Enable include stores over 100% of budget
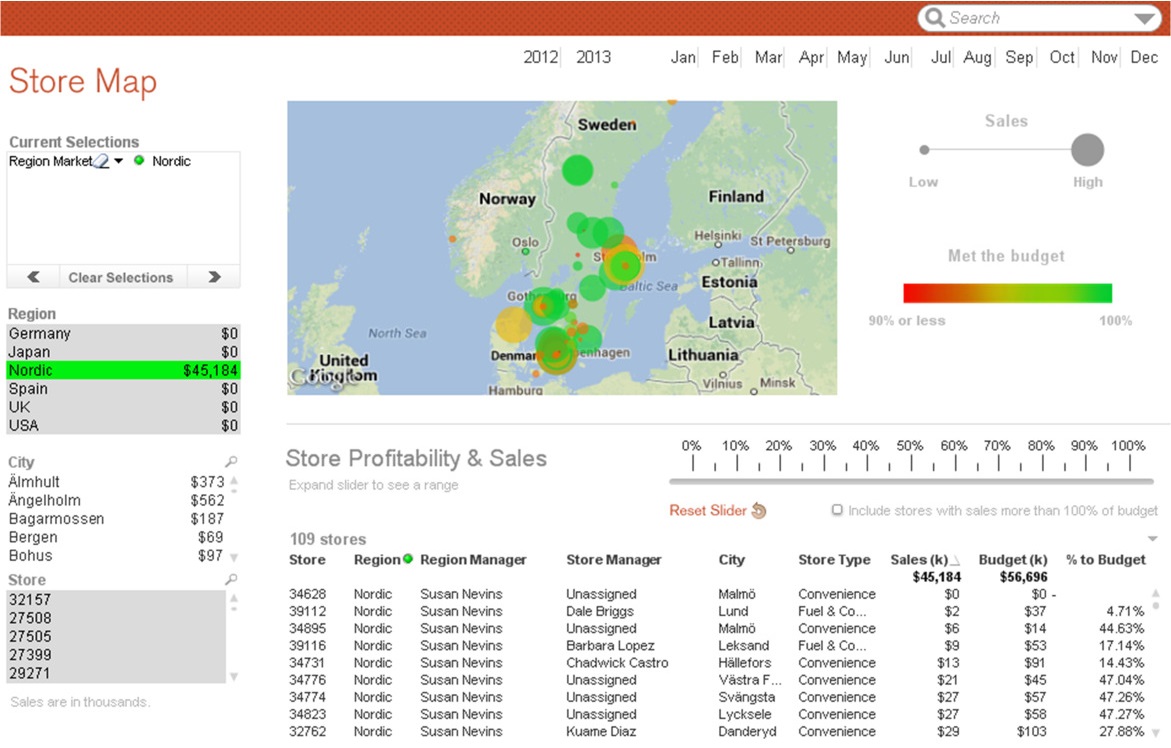This screenshot has width=1171, height=748. pos(837,510)
